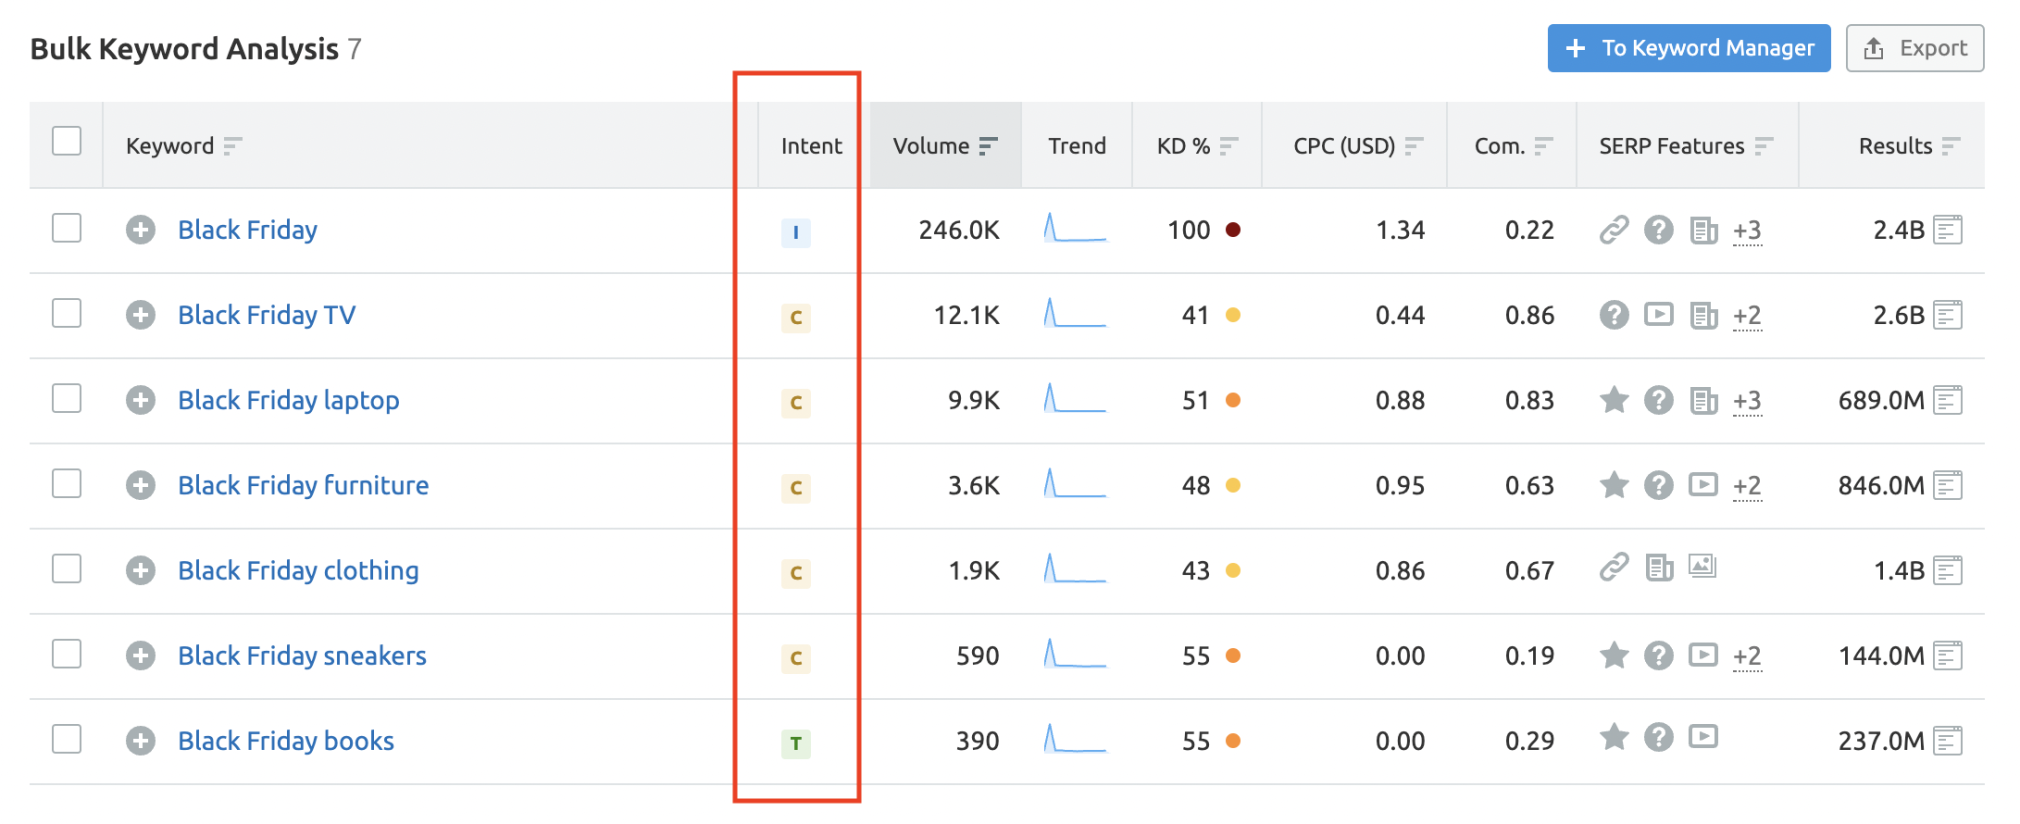The image size is (2020, 824).
Task: Click the image pack icon for Black Friday clothing
Action: [1702, 567]
